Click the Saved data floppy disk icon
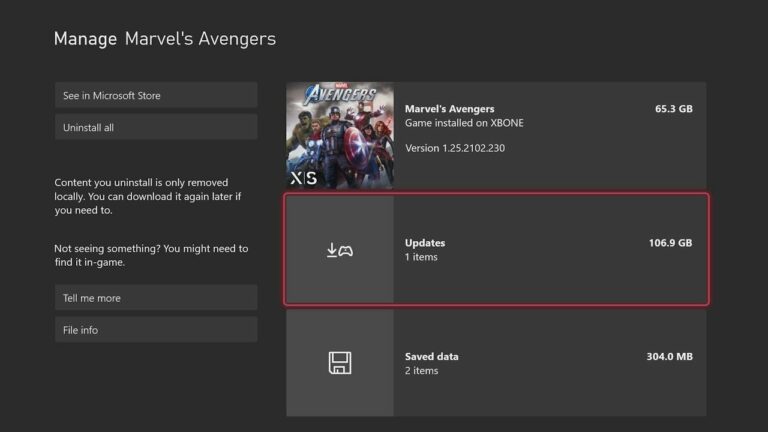The width and height of the screenshot is (768, 432). pos(340,363)
